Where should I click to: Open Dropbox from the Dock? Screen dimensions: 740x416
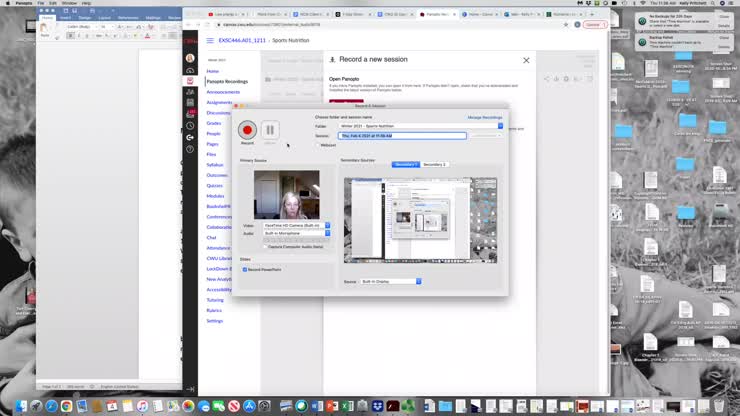(x=377, y=406)
